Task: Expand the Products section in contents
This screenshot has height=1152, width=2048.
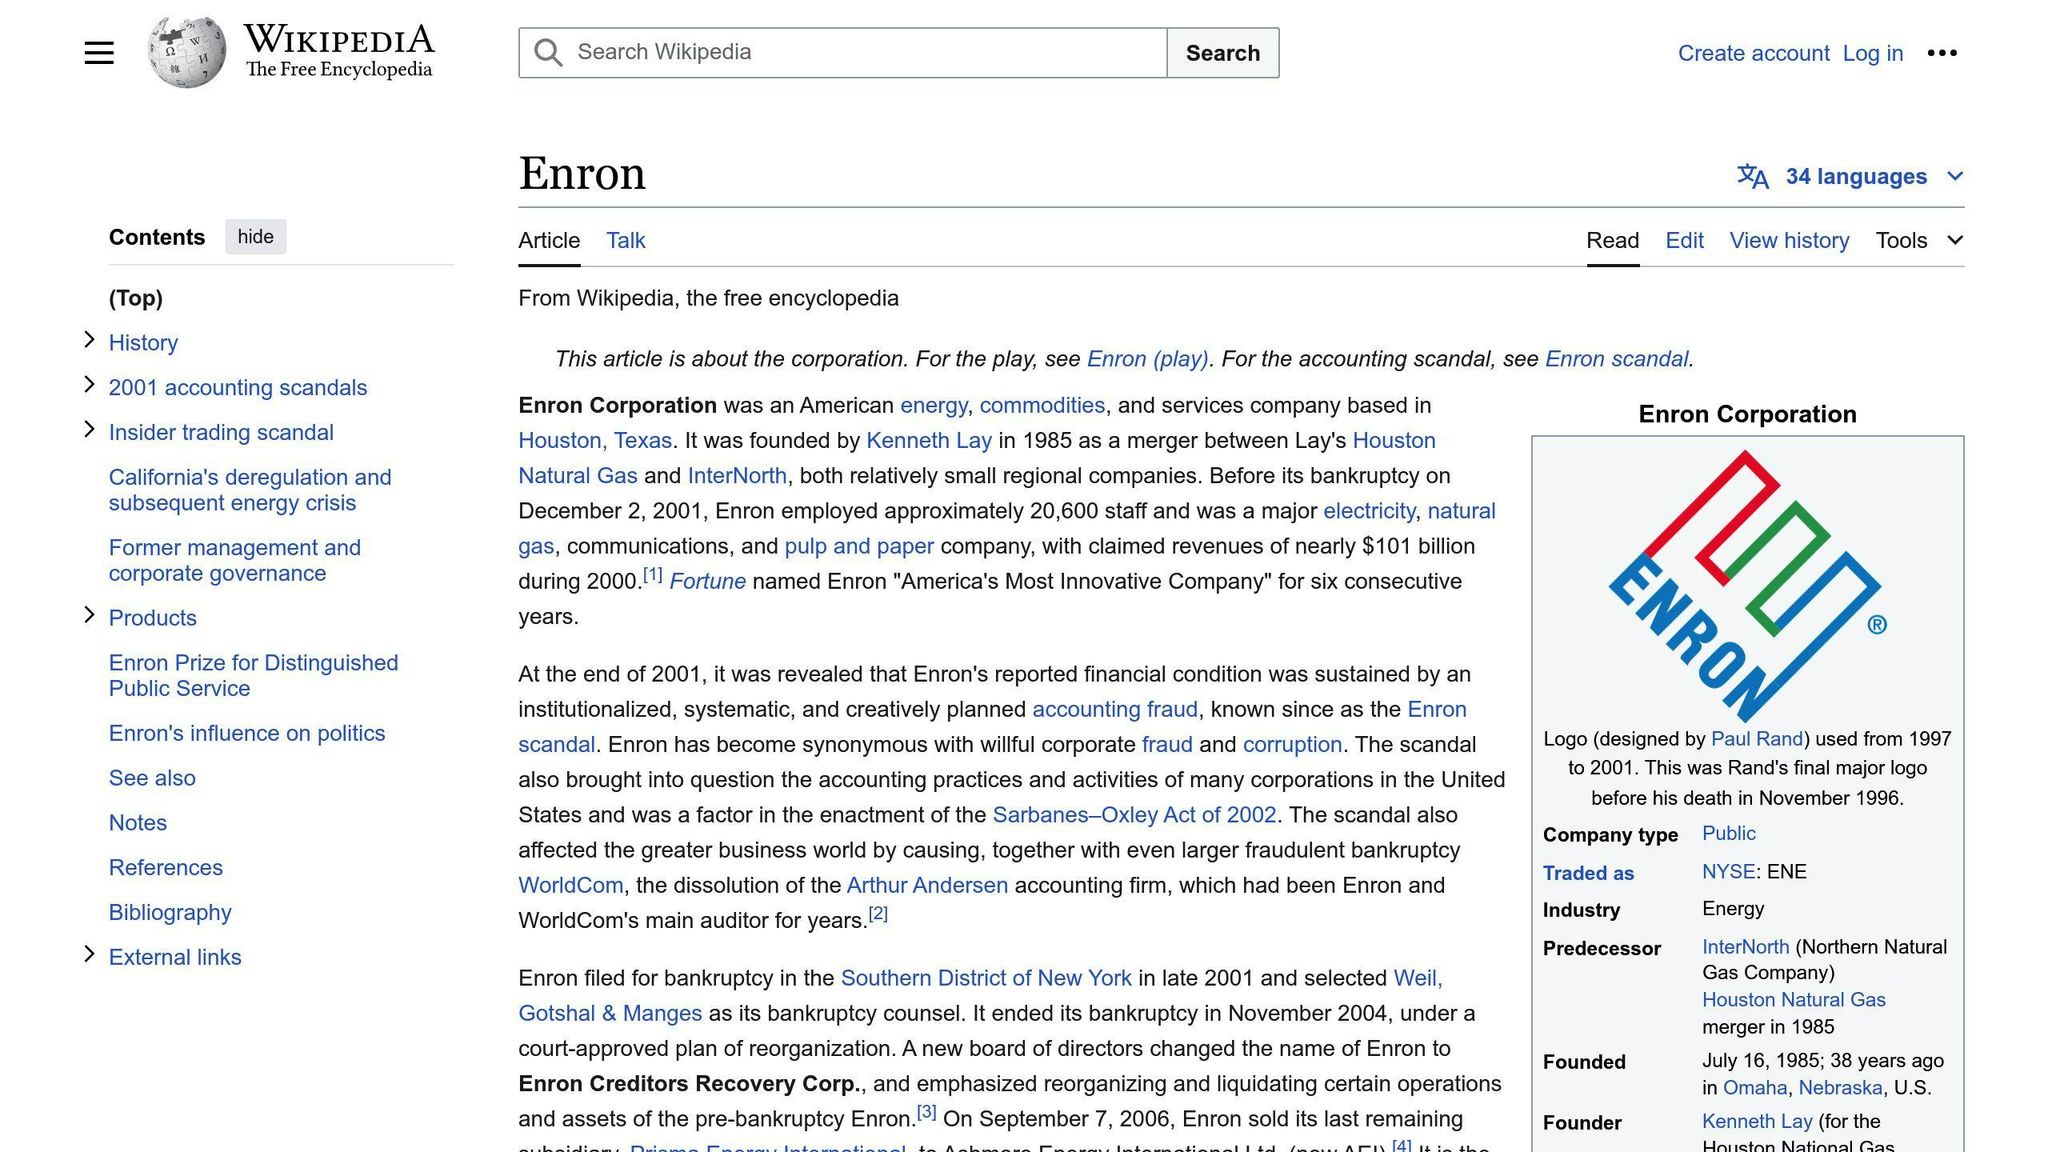Action: pyautogui.click(x=89, y=615)
